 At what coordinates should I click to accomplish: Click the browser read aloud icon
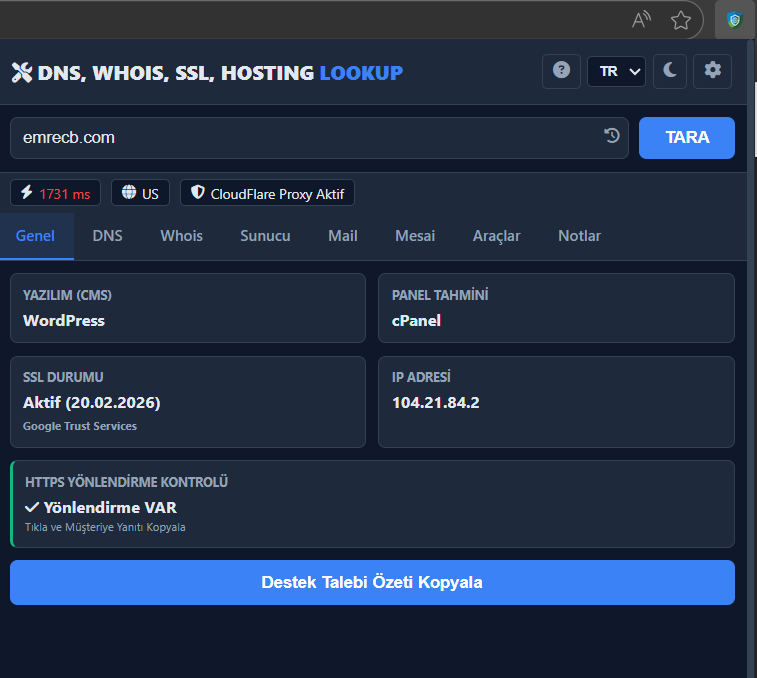[x=642, y=20]
